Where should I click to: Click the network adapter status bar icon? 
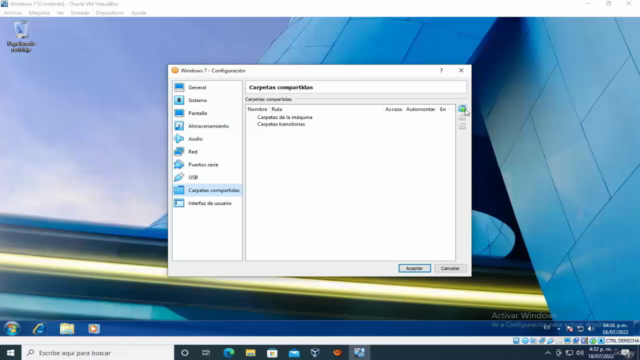click(x=542, y=340)
